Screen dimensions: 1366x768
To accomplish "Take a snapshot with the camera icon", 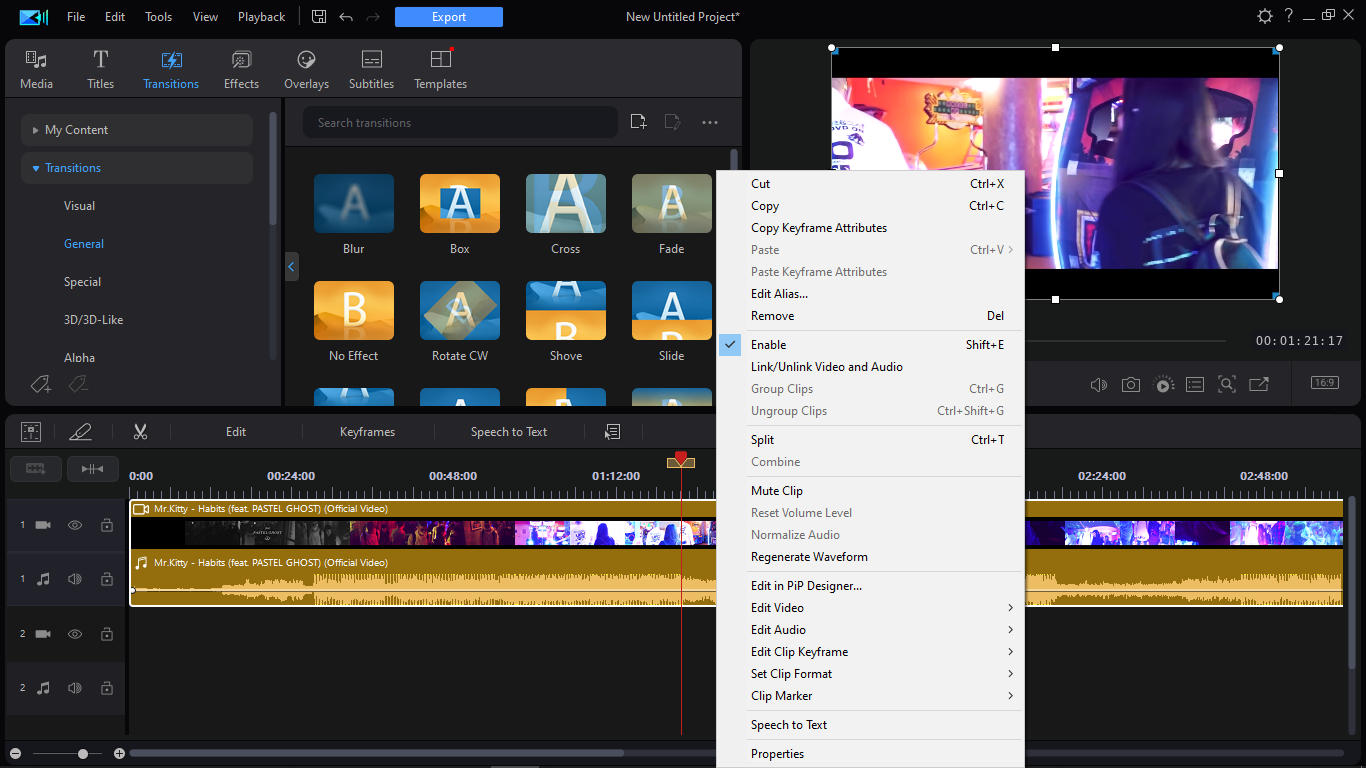I will click(x=1130, y=384).
